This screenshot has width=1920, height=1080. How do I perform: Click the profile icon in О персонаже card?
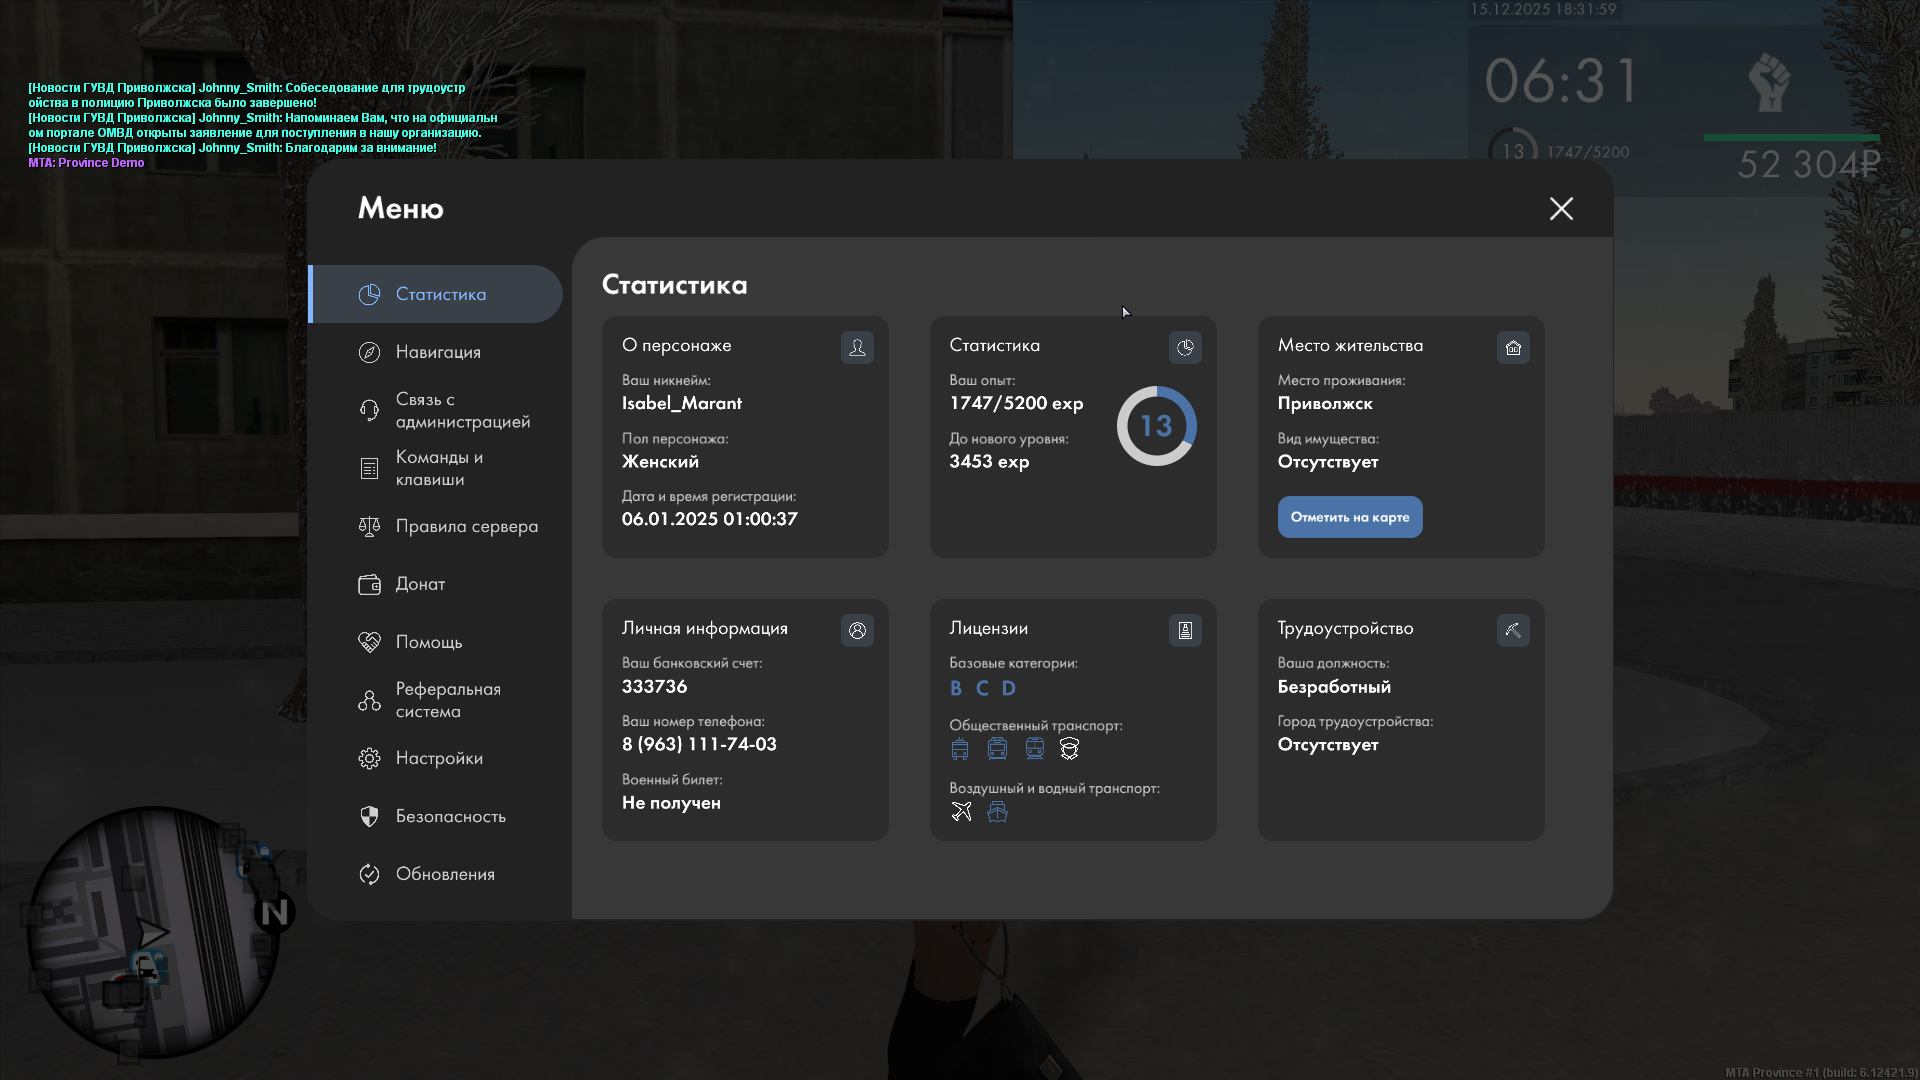coord(857,347)
